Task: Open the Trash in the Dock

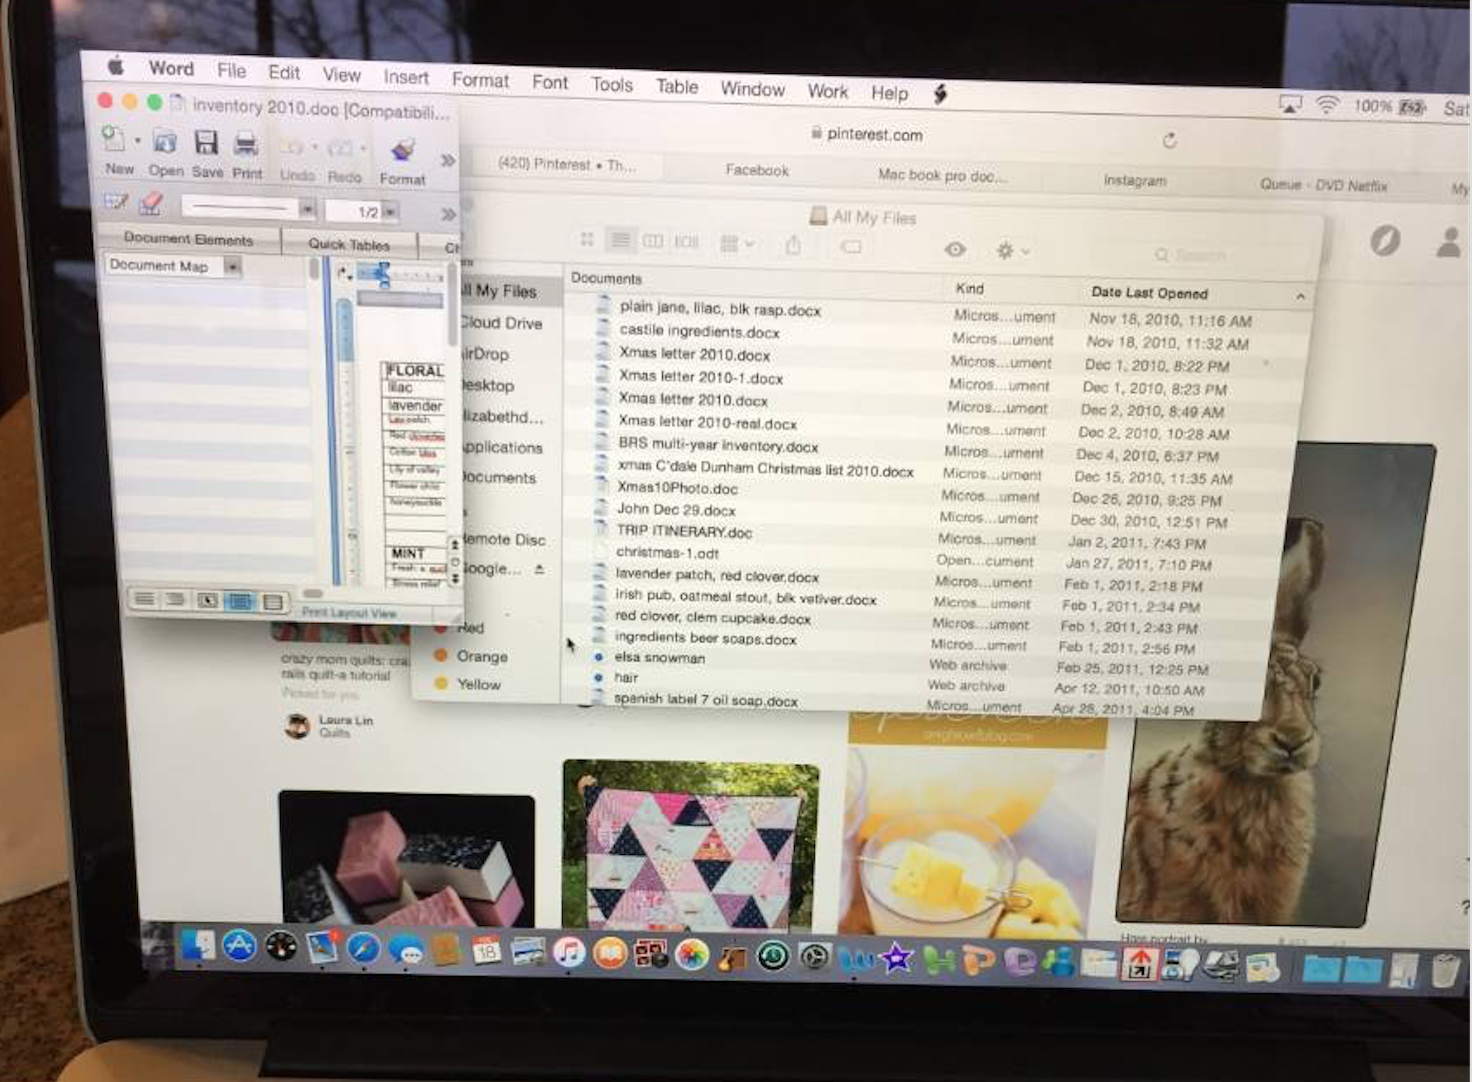Action: [1445, 968]
